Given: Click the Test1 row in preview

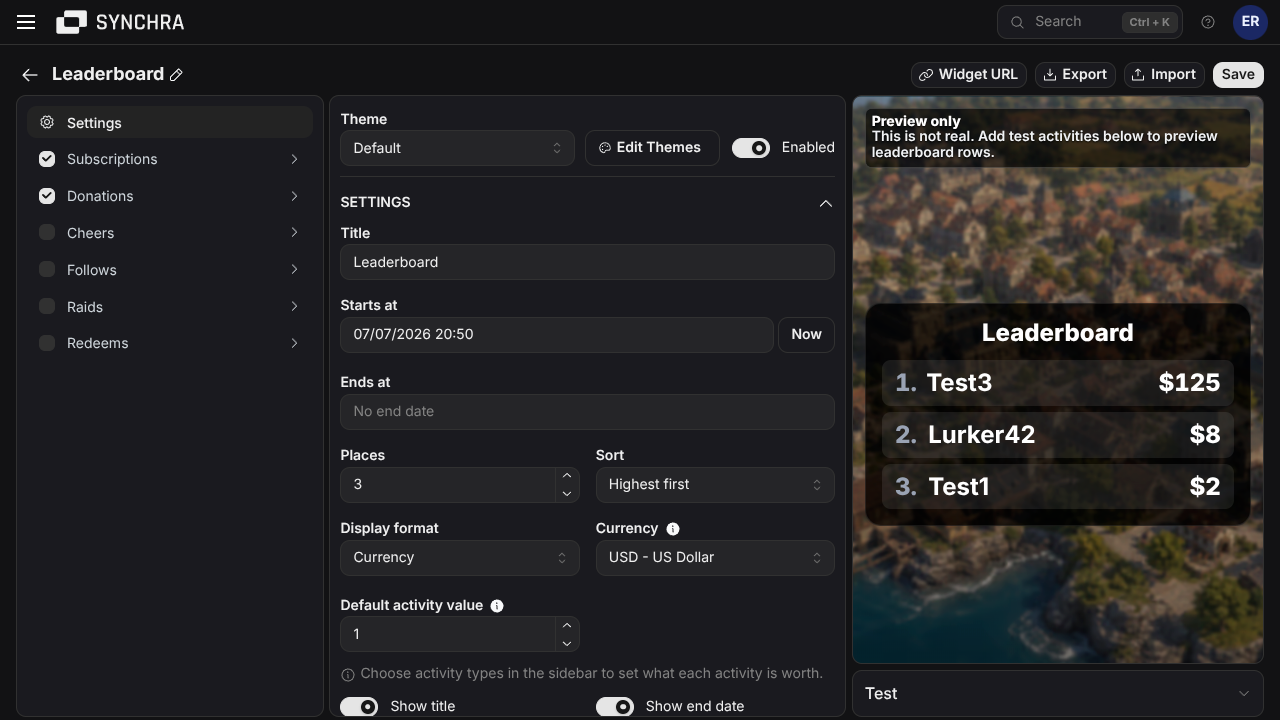Looking at the screenshot, I should [1058, 487].
